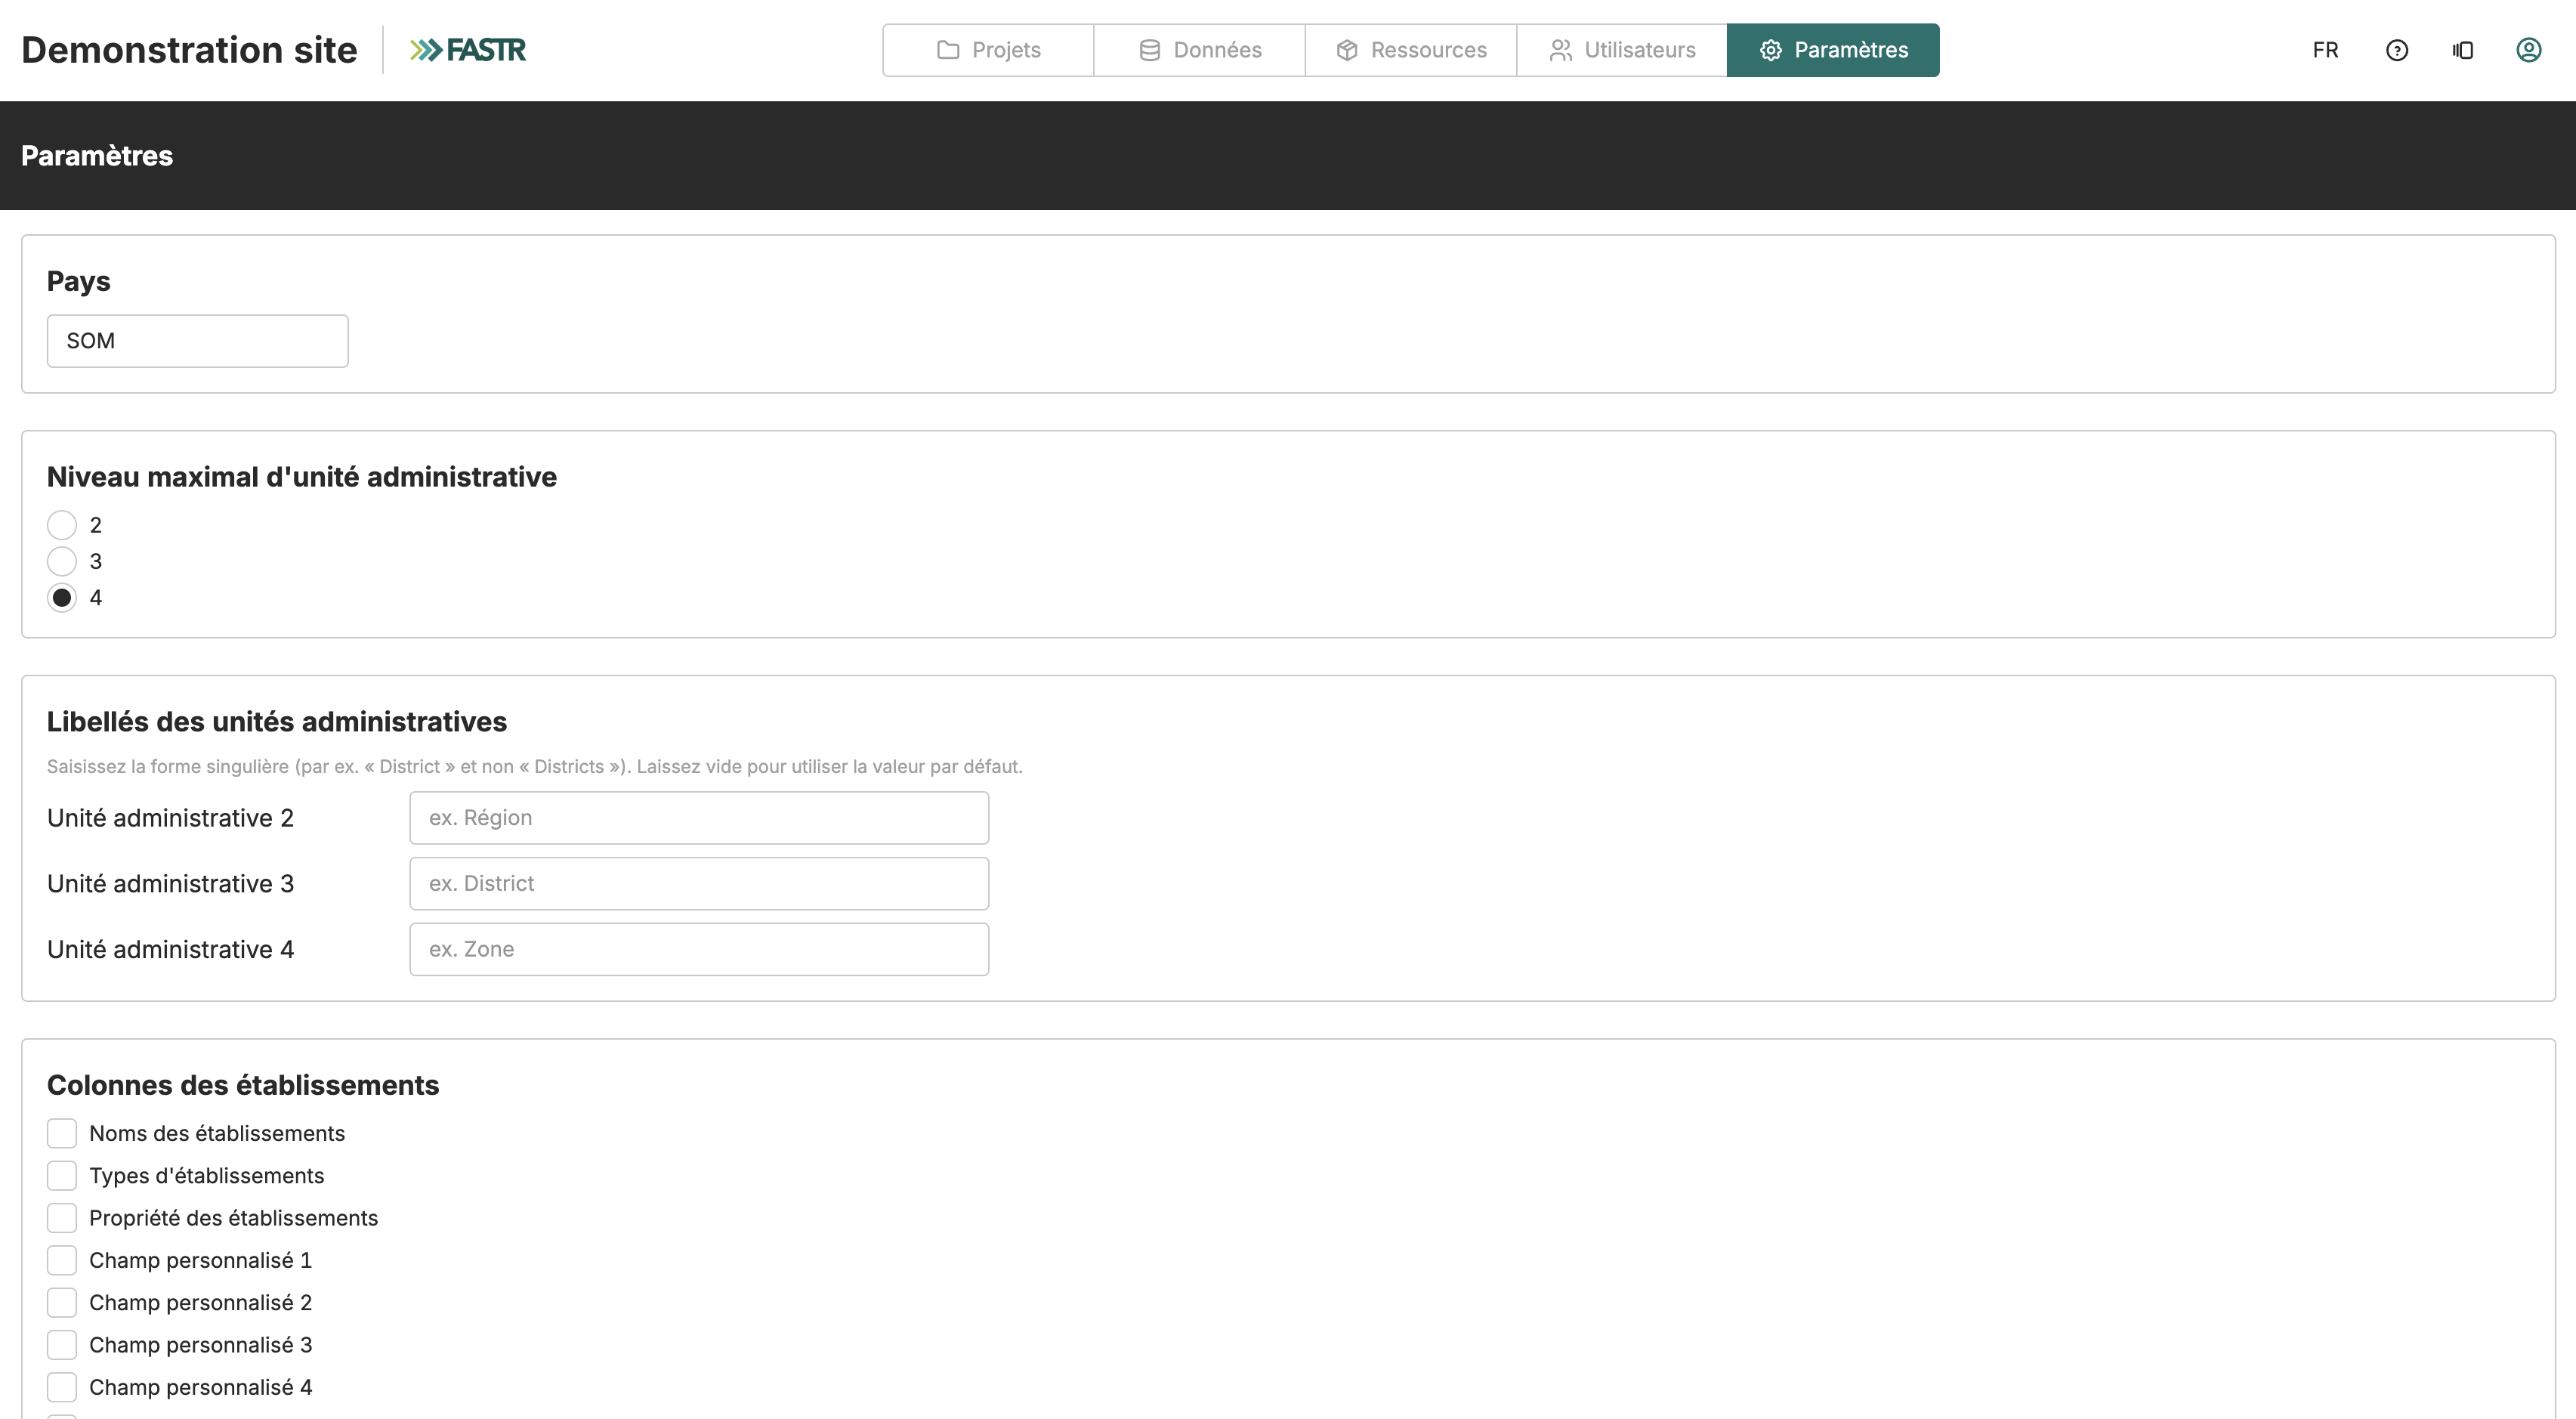Open the Projets tab
The image size is (2576, 1419).
coord(989,50)
